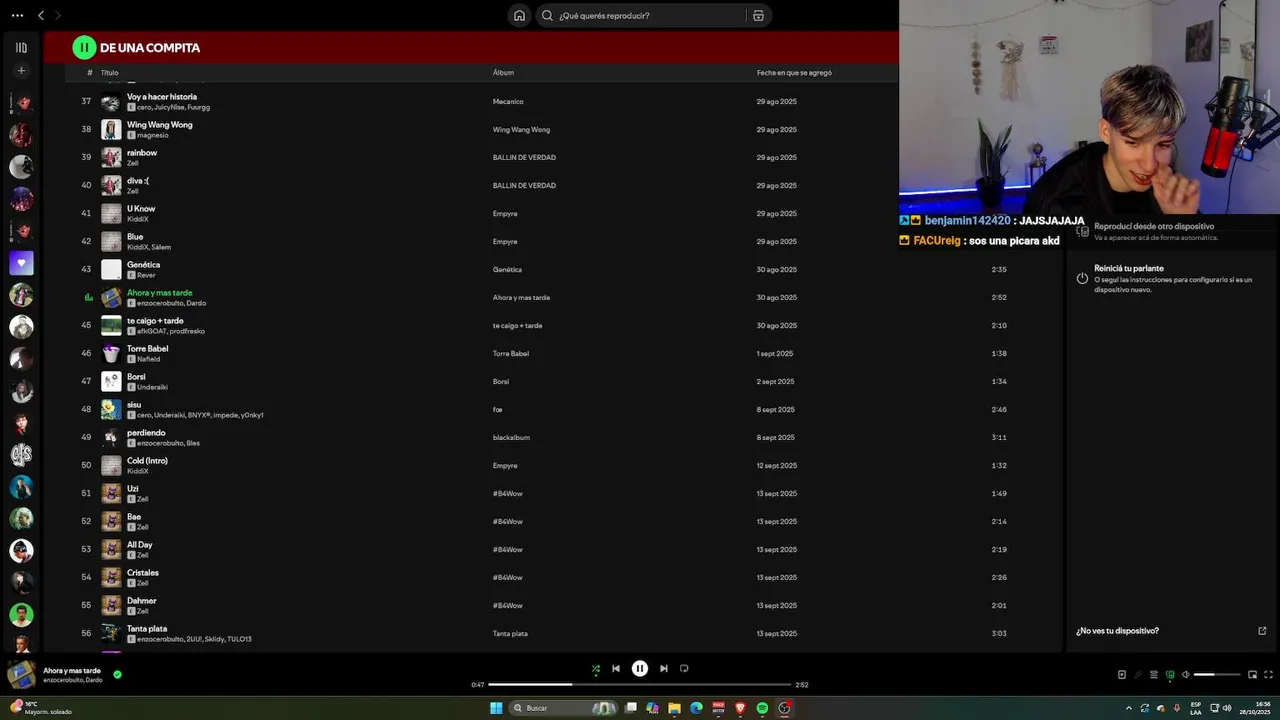Toggle the green liked checkmark on the current song

click(x=117, y=675)
